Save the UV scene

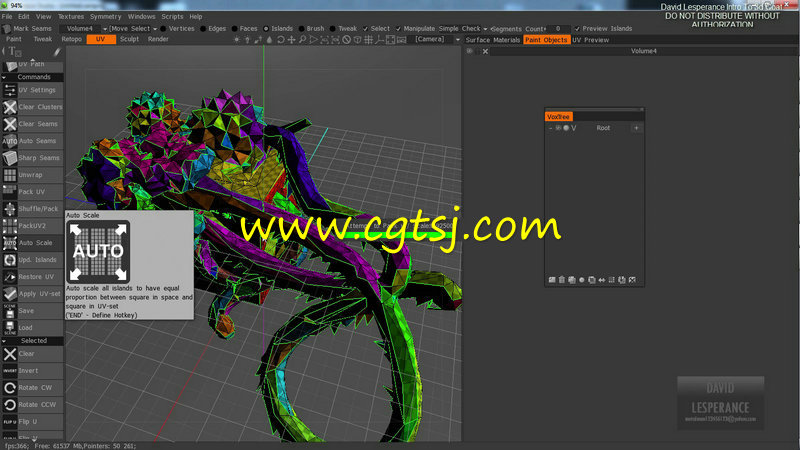(33, 311)
